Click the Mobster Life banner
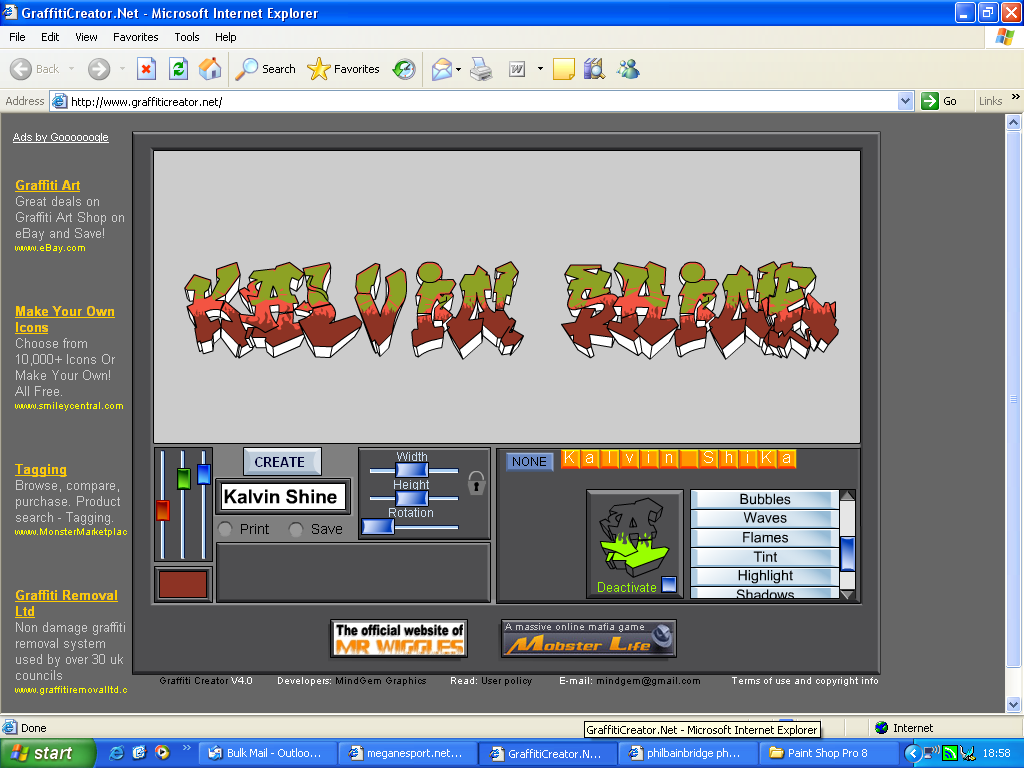 pos(588,638)
